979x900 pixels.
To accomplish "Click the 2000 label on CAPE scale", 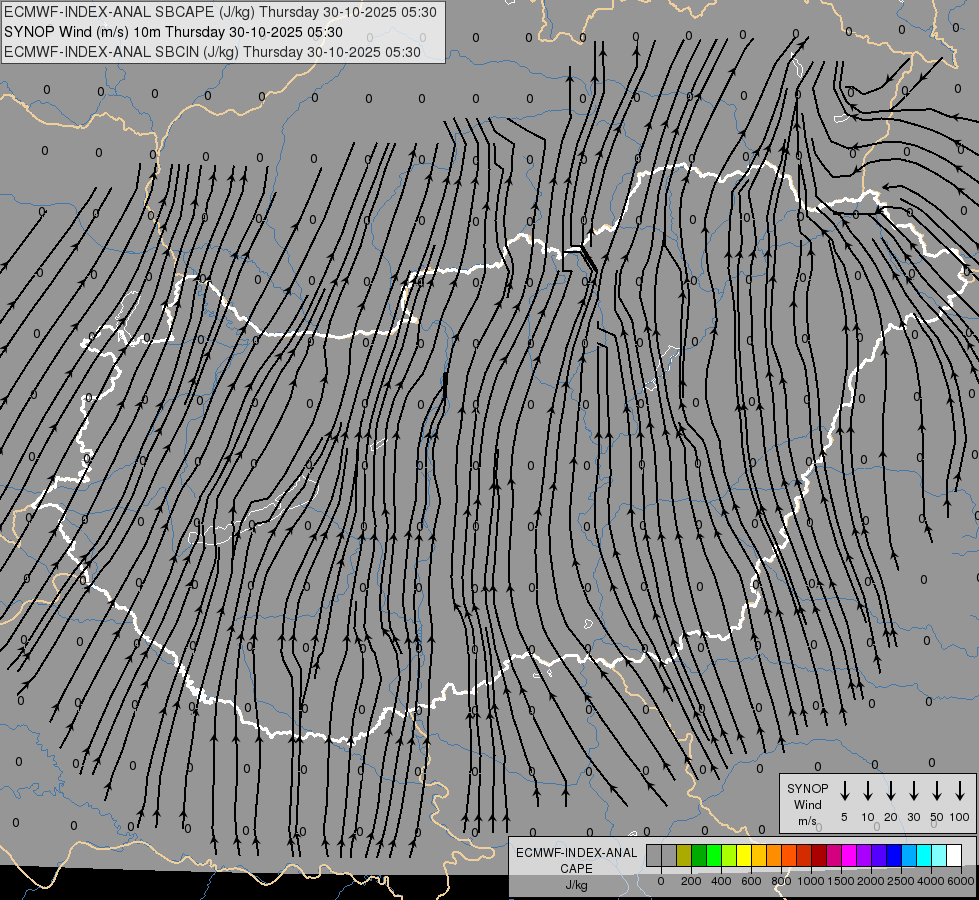I will coord(871,881).
